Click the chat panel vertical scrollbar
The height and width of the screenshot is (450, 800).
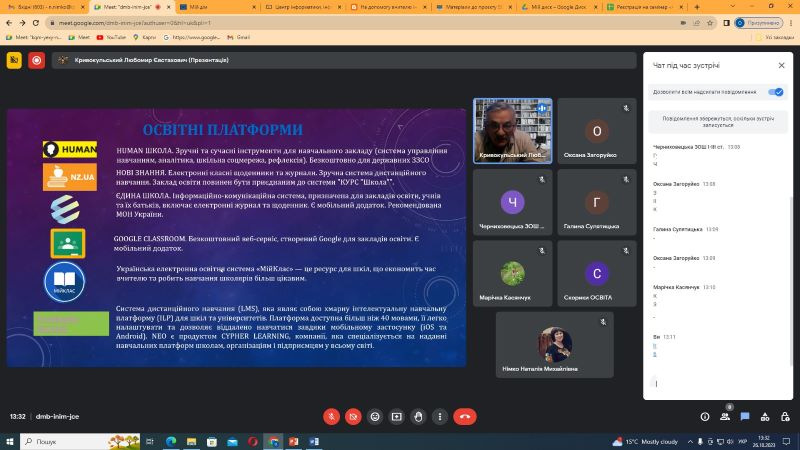791,281
